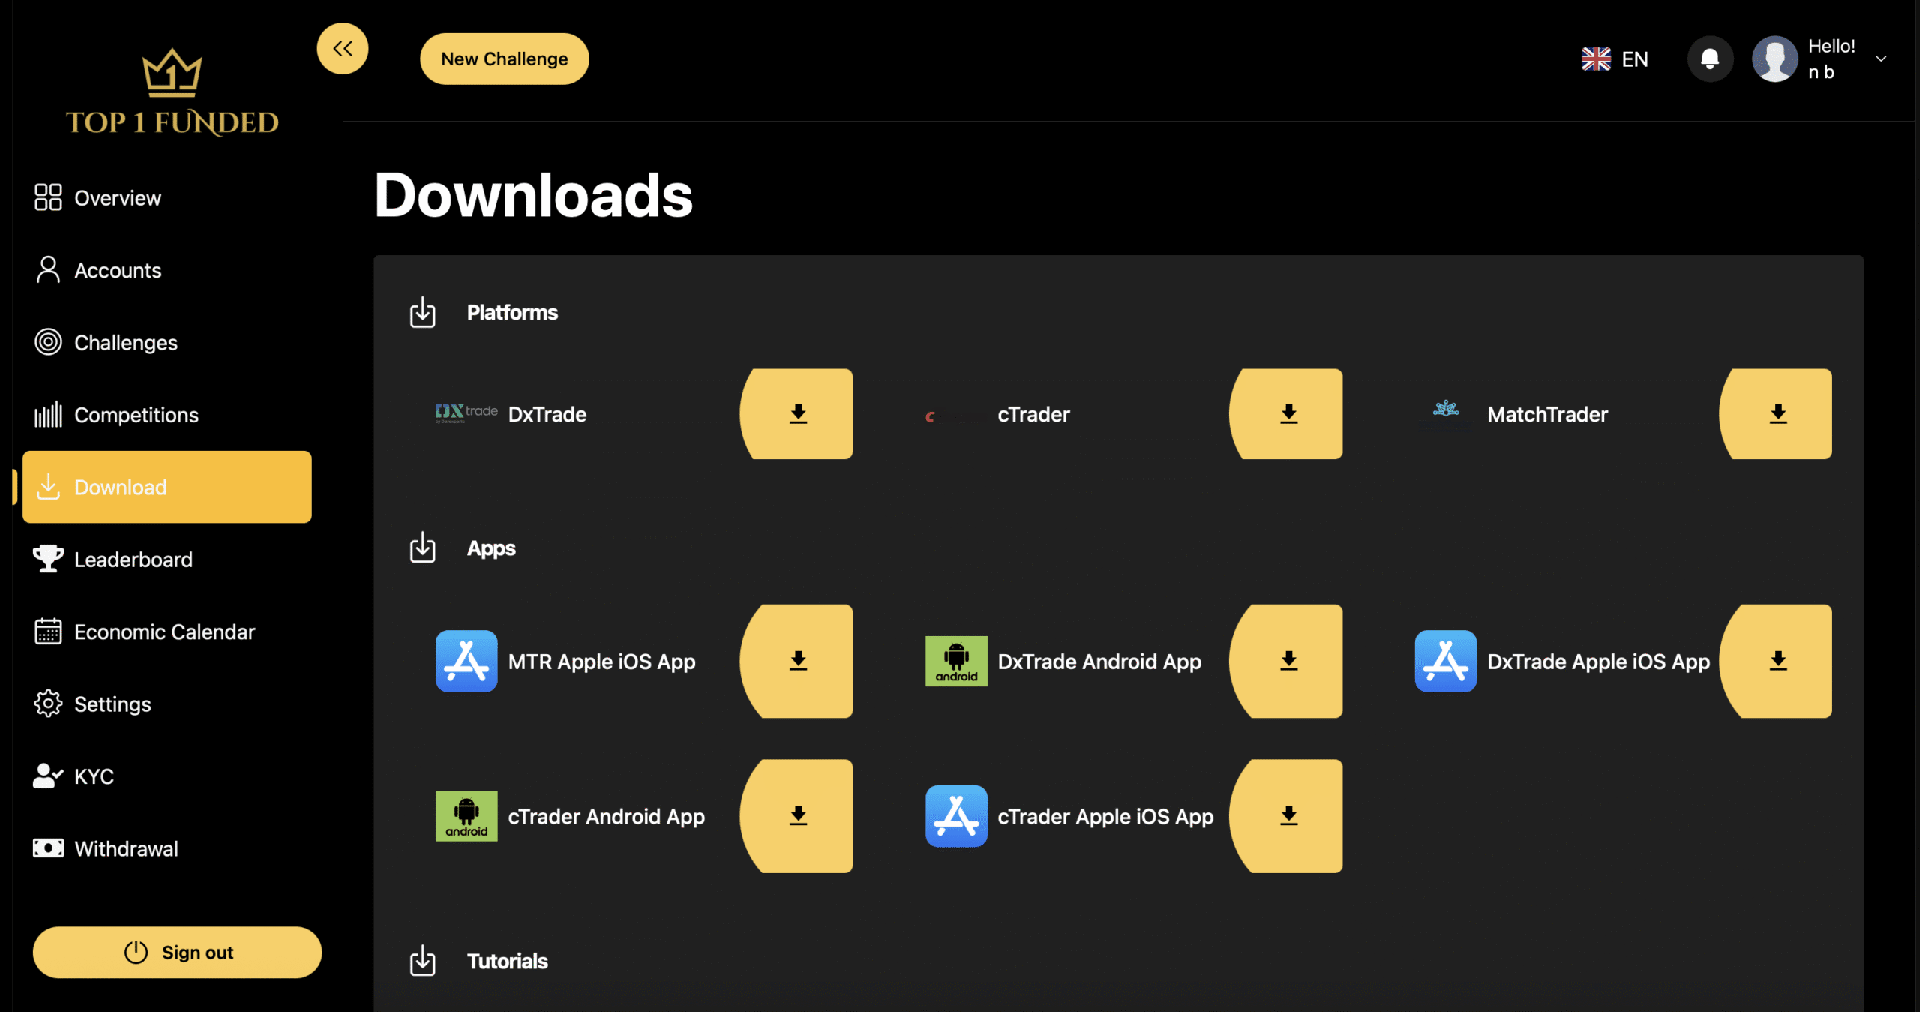Image resolution: width=1920 pixels, height=1012 pixels.
Task: Click the Tutorials section heading
Action: pos(507,961)
